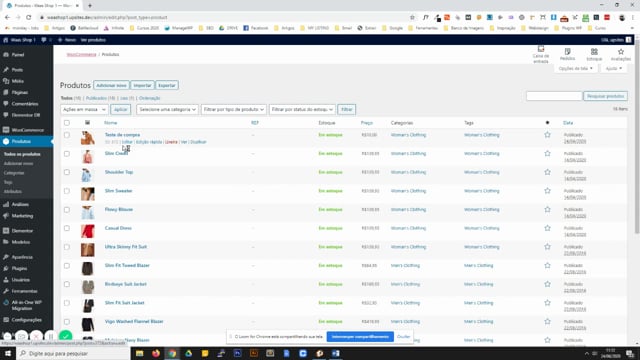The image size is (640, 360).
Task: Open the Plugins sidebar menu item
Action: tap(19, 268)
